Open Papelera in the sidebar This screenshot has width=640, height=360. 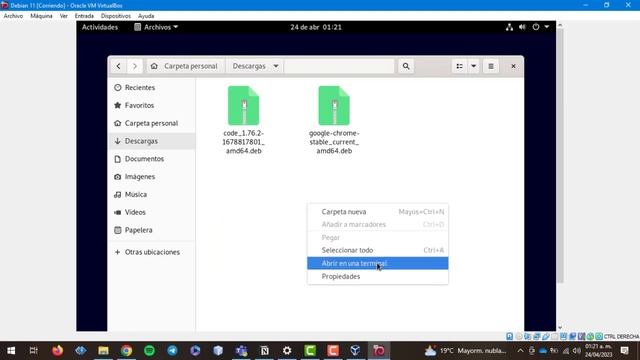[x=152, y=230]
